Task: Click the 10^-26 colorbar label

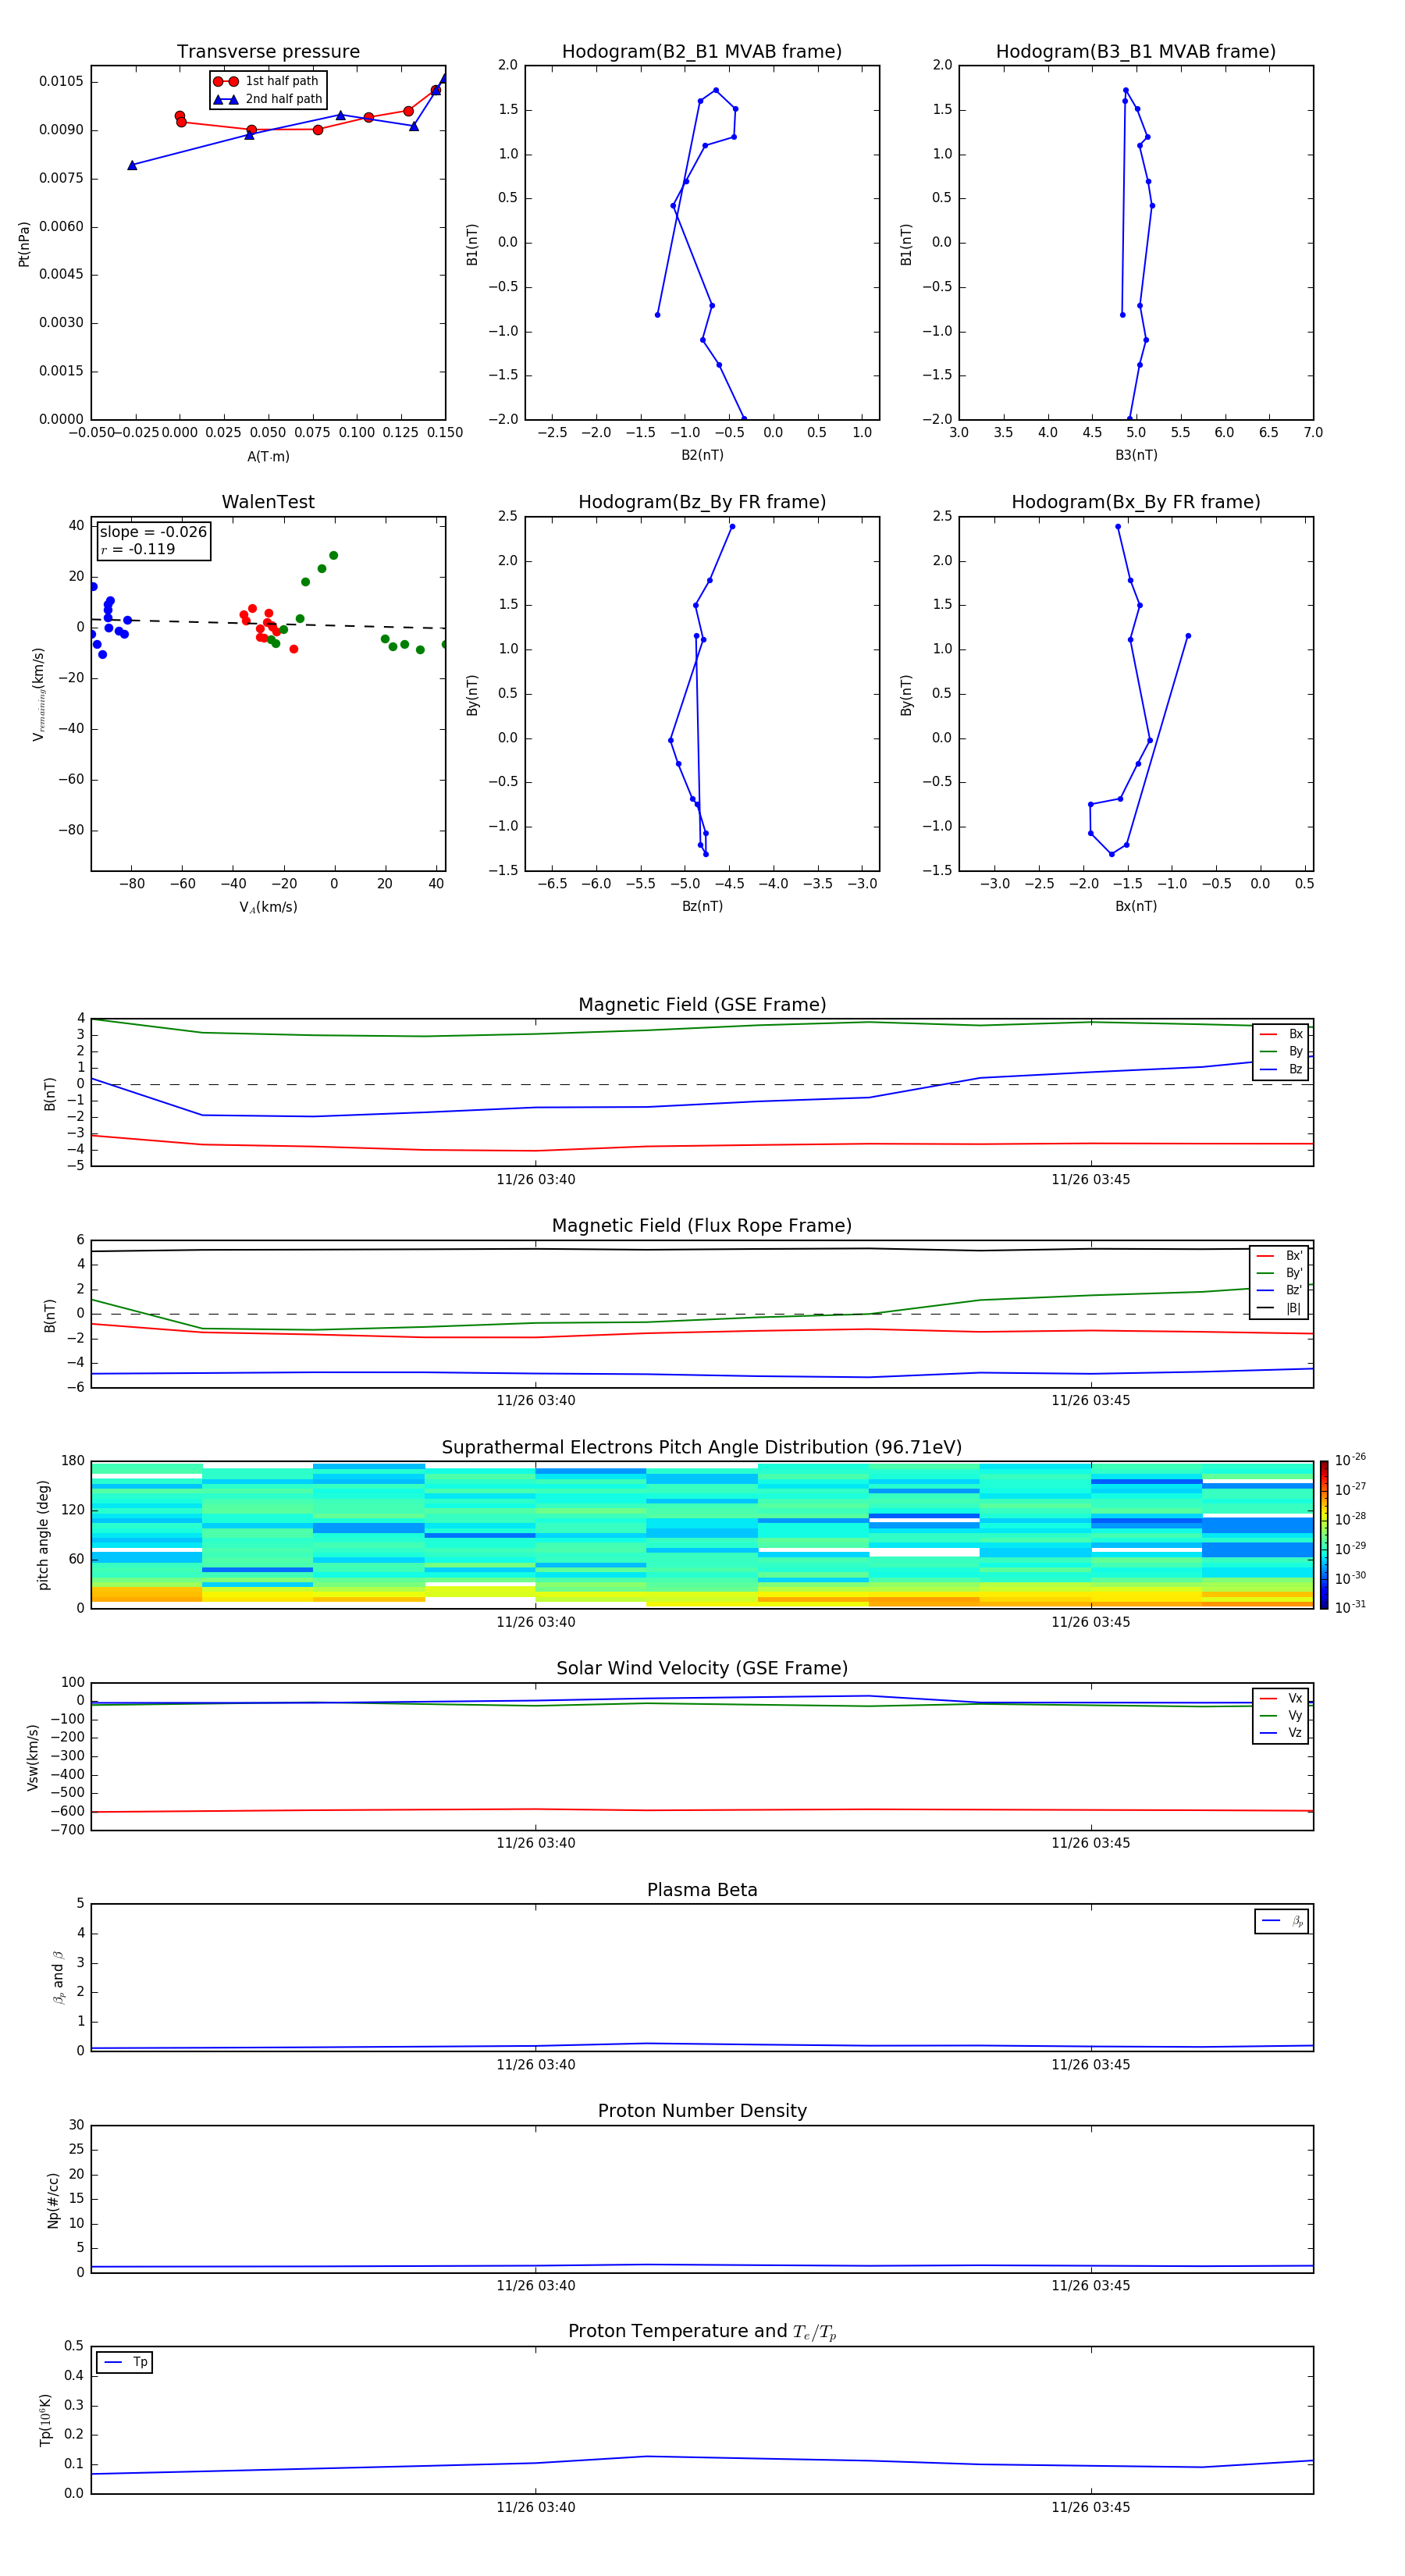Action: click(1350, 1461)
